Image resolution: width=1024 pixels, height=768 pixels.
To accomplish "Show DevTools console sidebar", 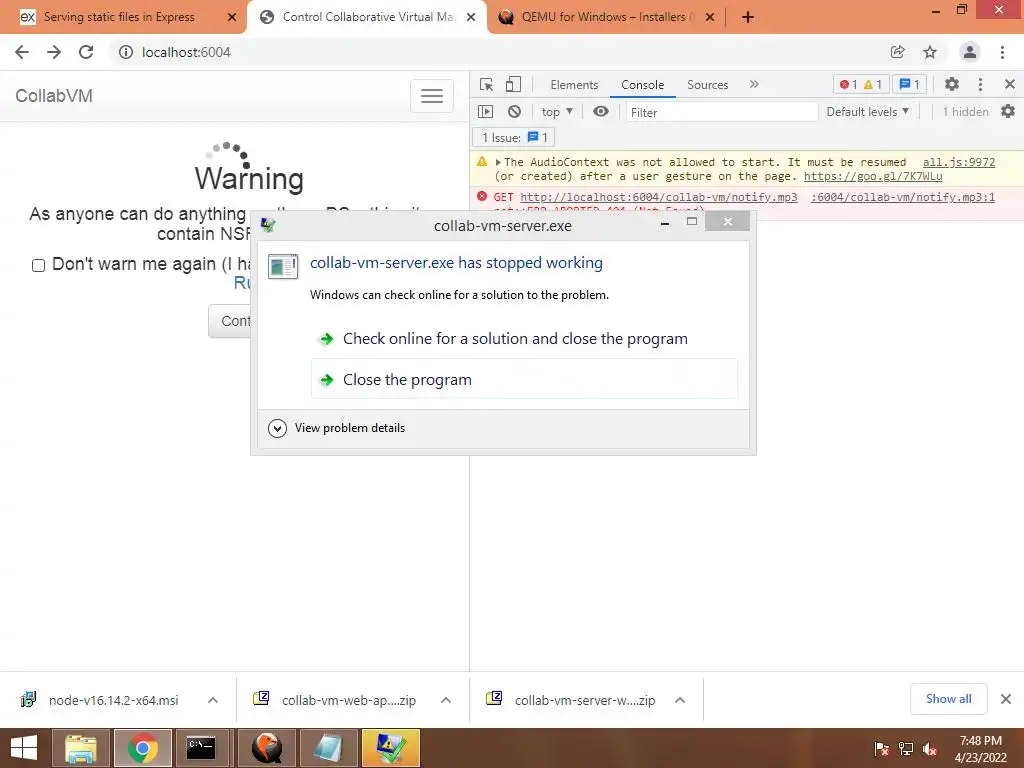I will (485, 112).
